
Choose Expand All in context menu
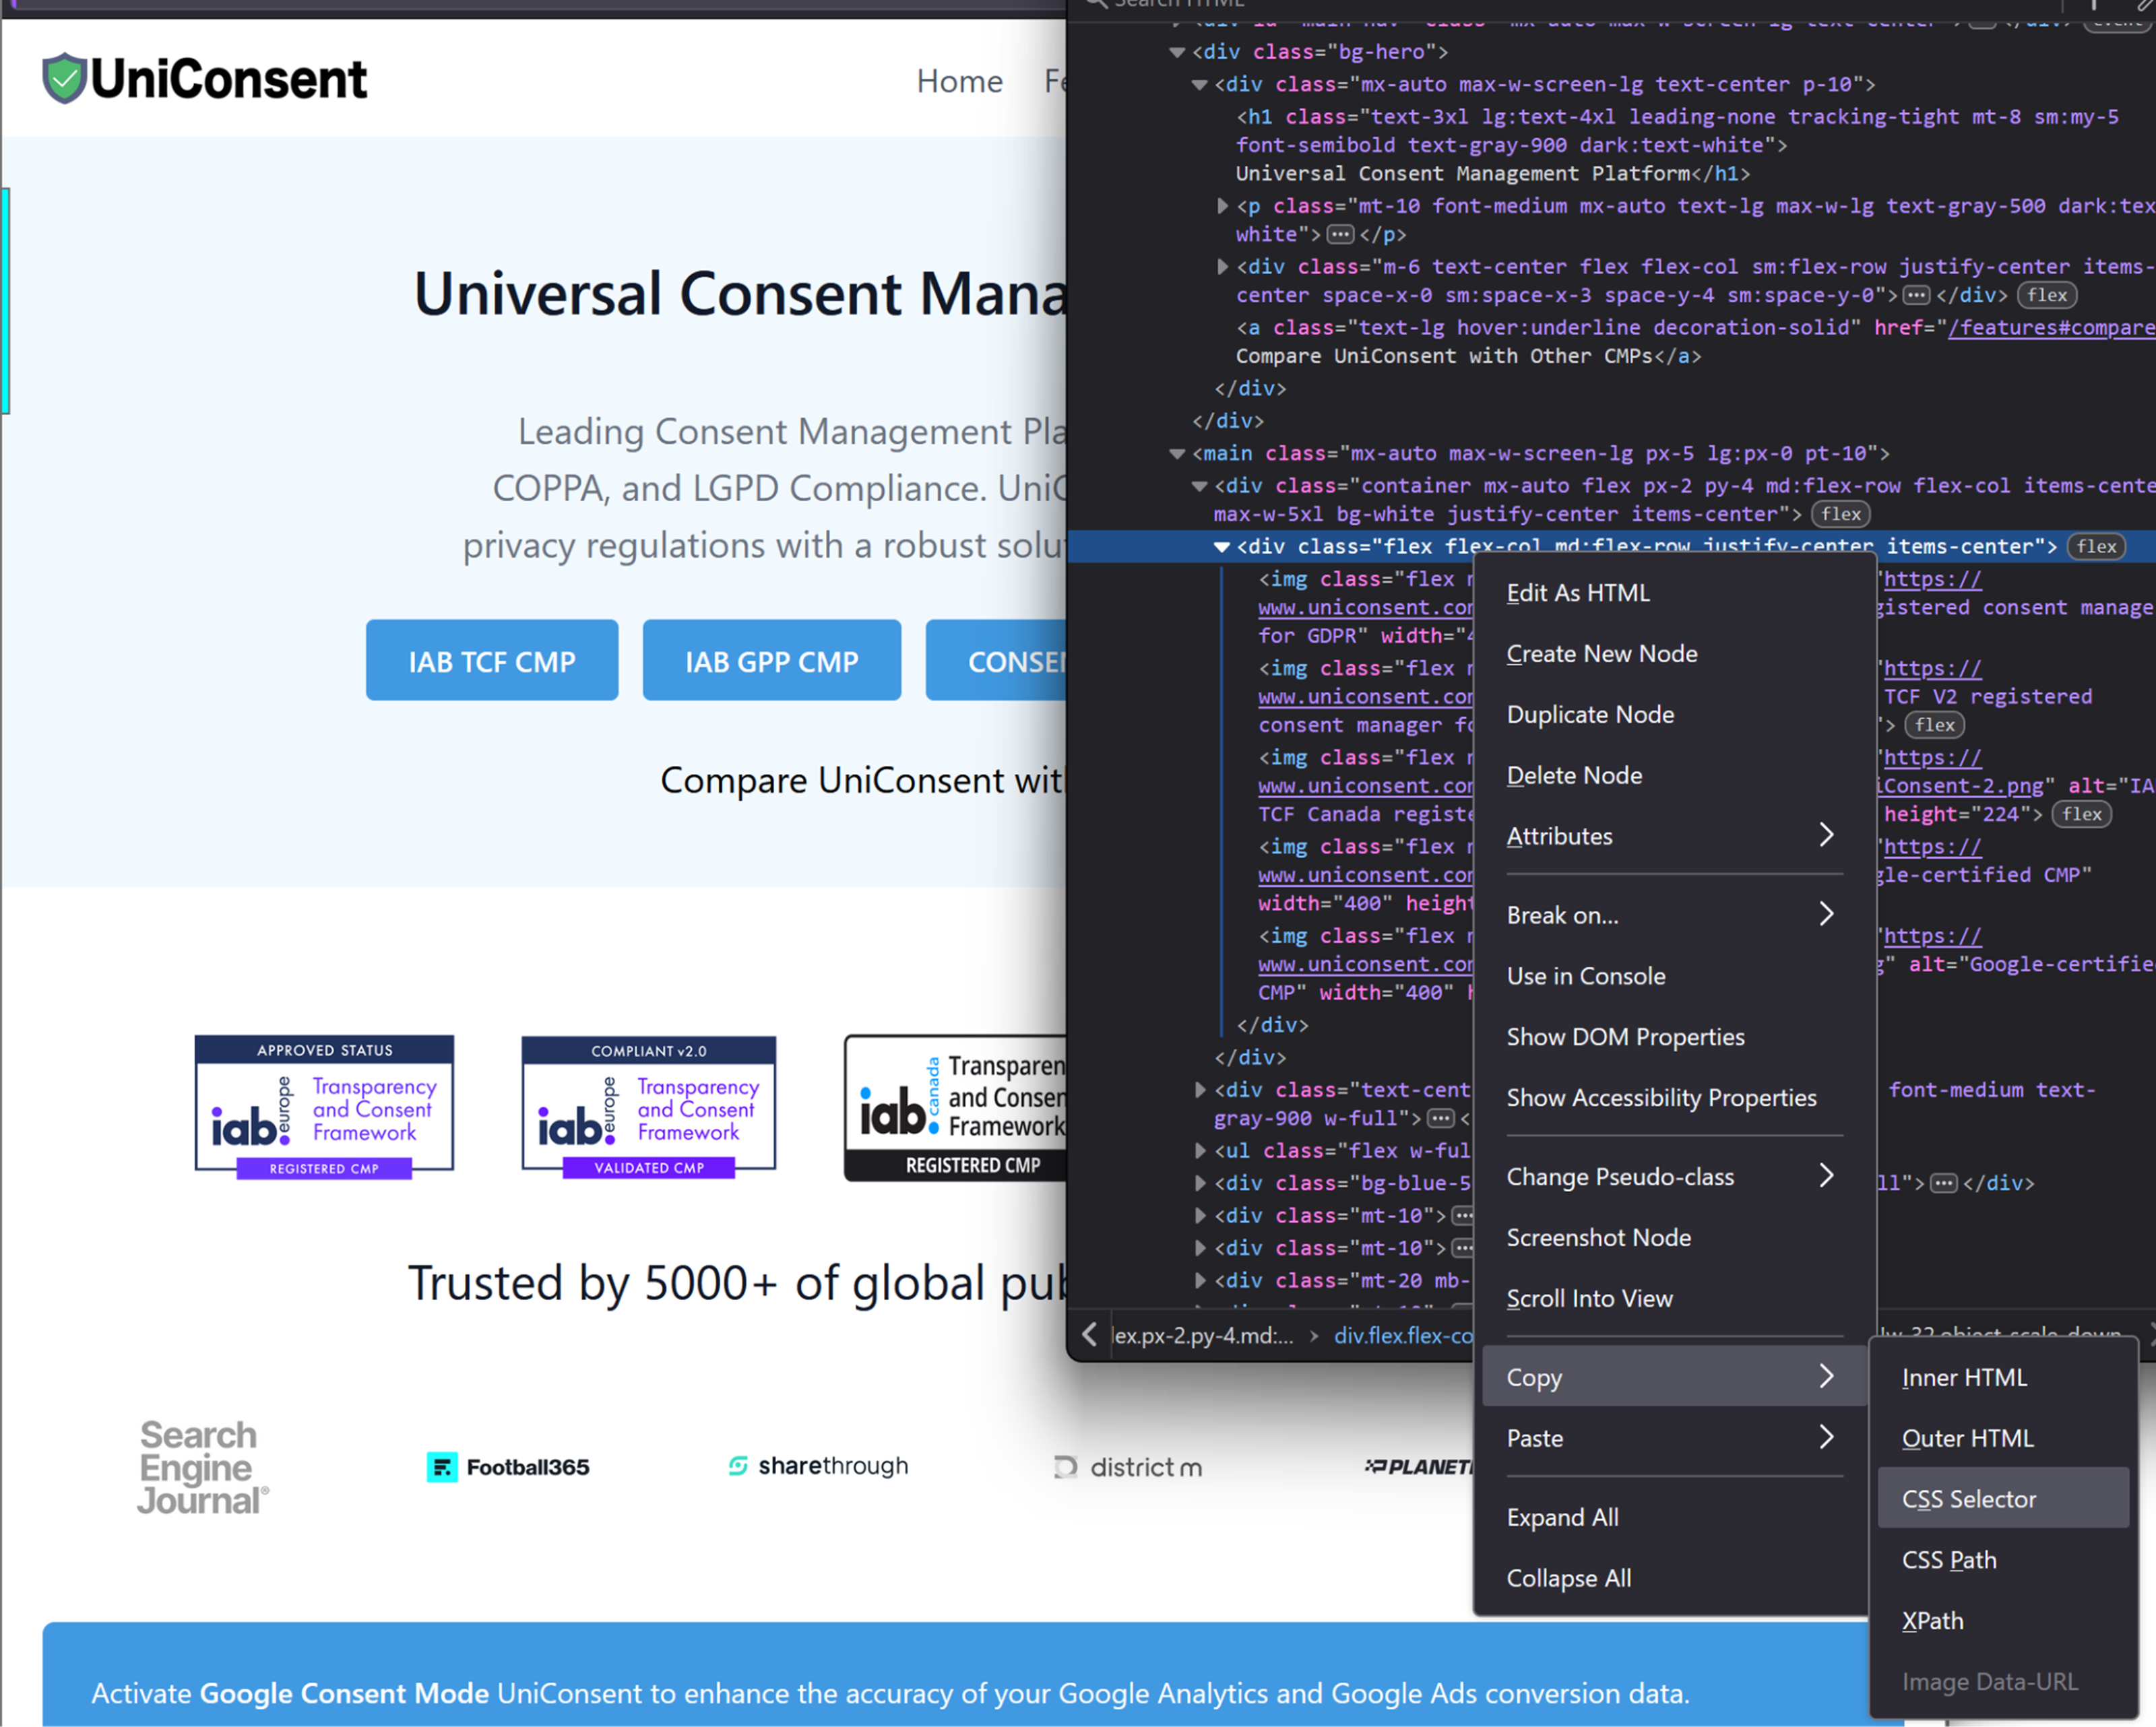pos(1674,1518)
